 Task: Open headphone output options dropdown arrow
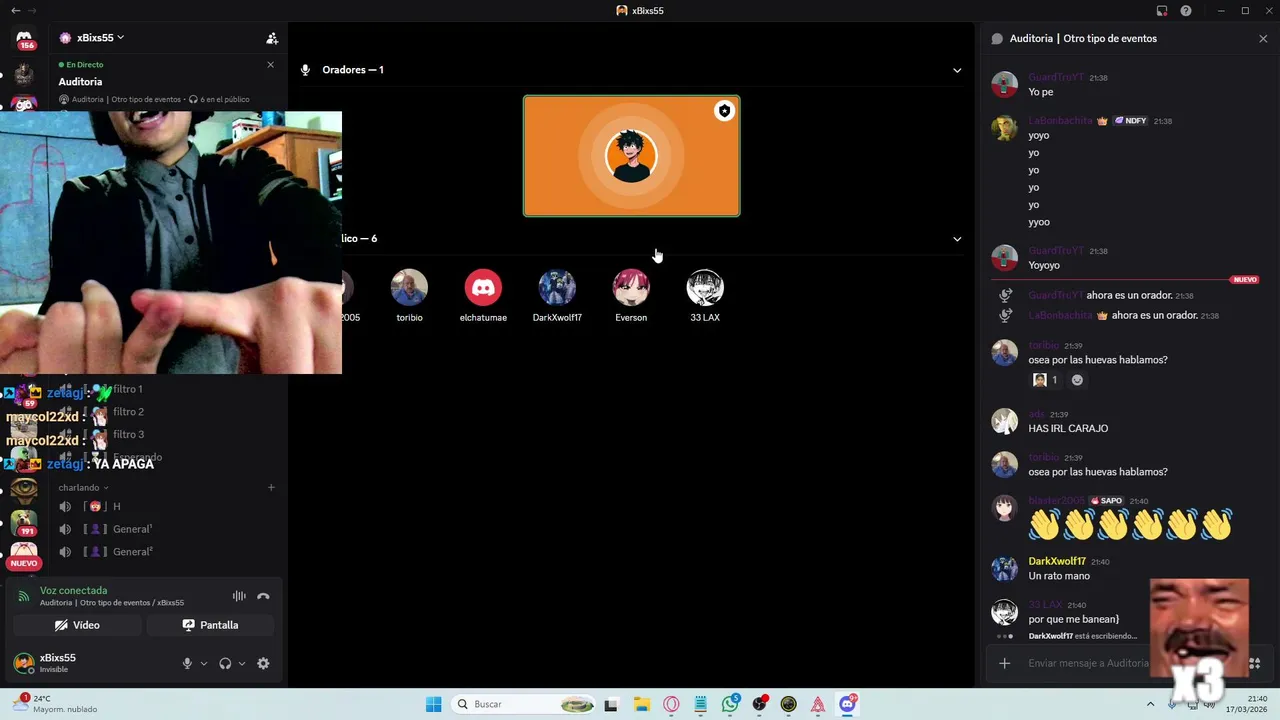pyautogui.click(x=241, y=664)
